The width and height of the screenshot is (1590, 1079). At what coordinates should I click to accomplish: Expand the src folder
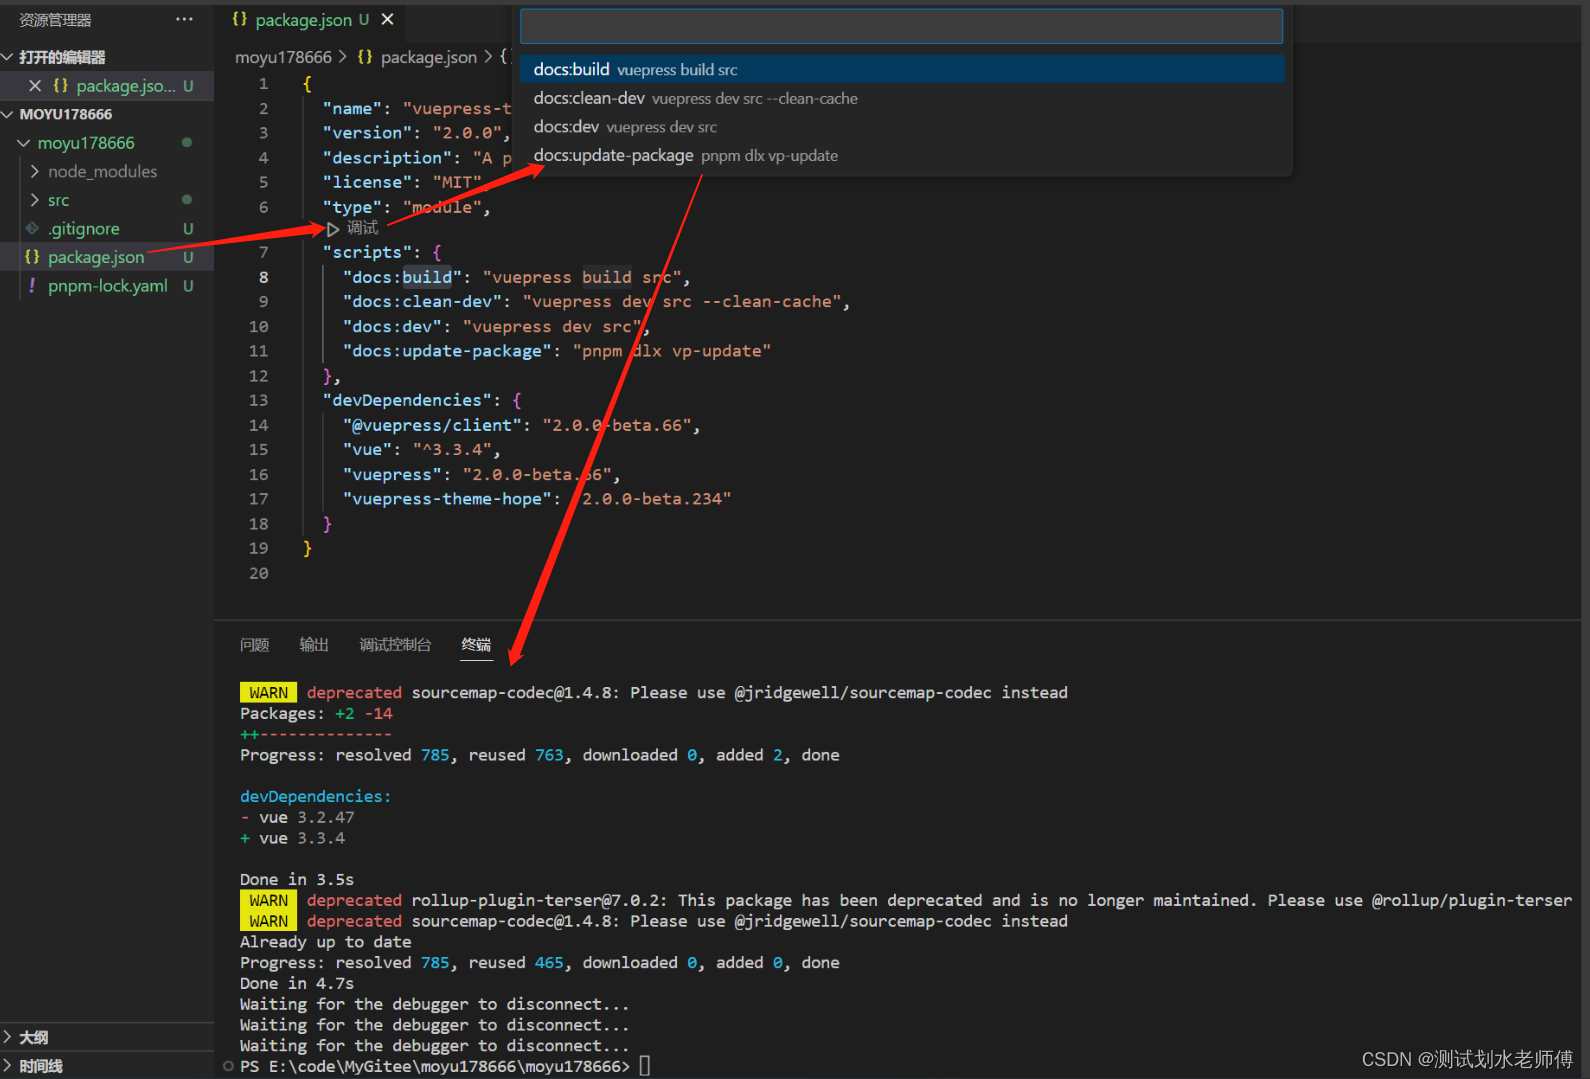click(35, 200)
